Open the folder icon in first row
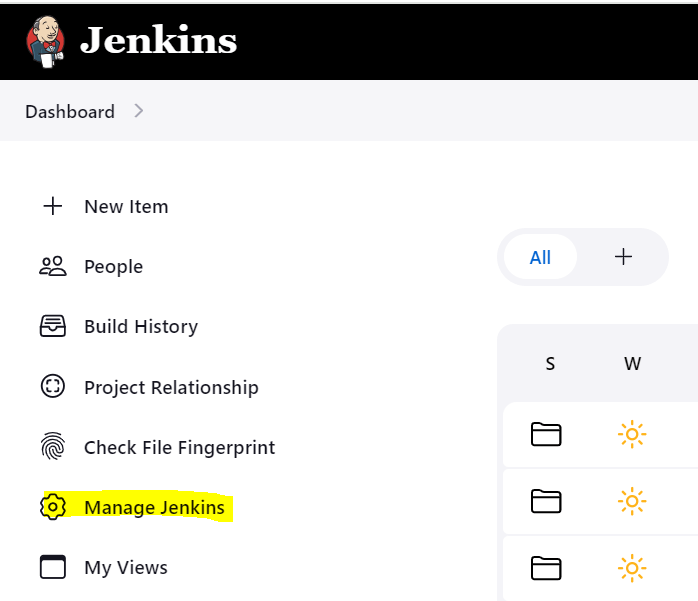This screenshot has height=601, width=698. click(546, 434)
